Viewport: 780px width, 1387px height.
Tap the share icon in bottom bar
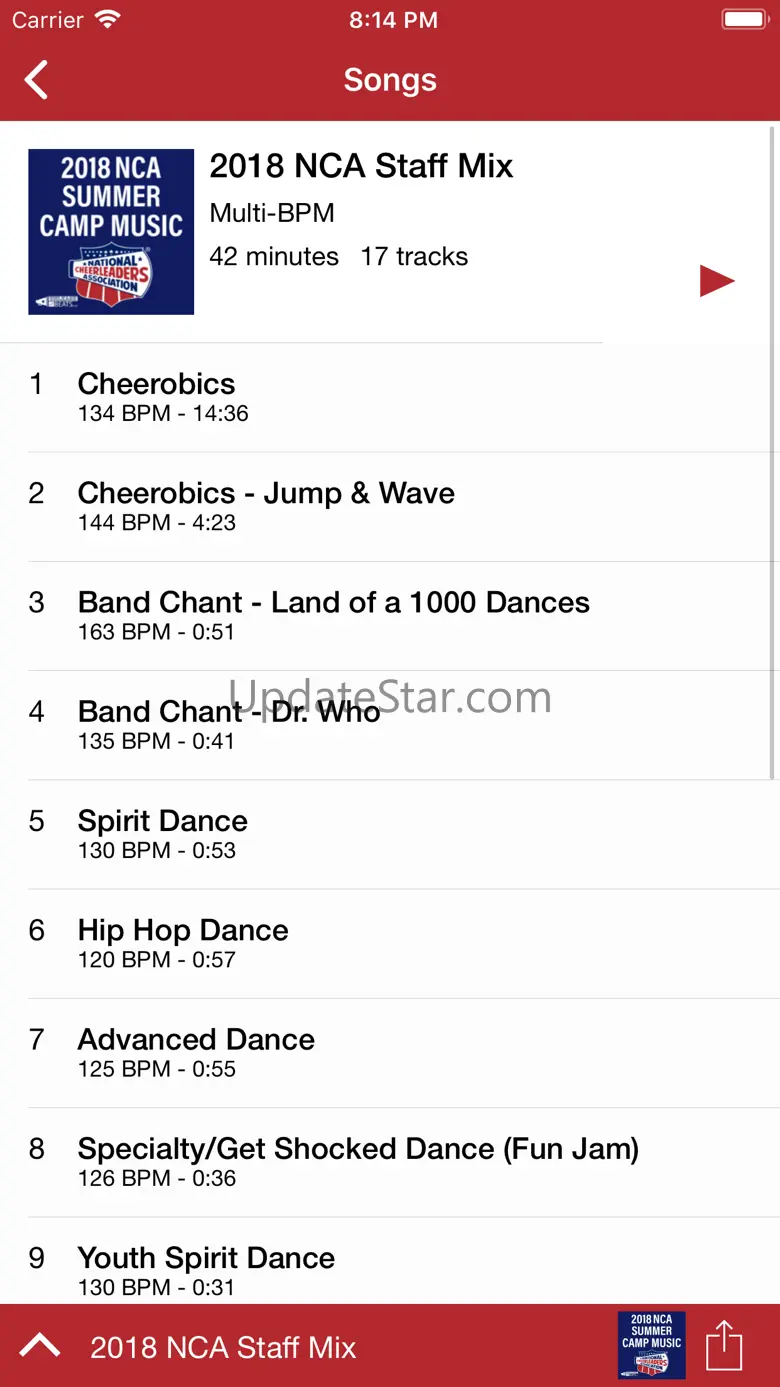click(x=724, y=1345)
